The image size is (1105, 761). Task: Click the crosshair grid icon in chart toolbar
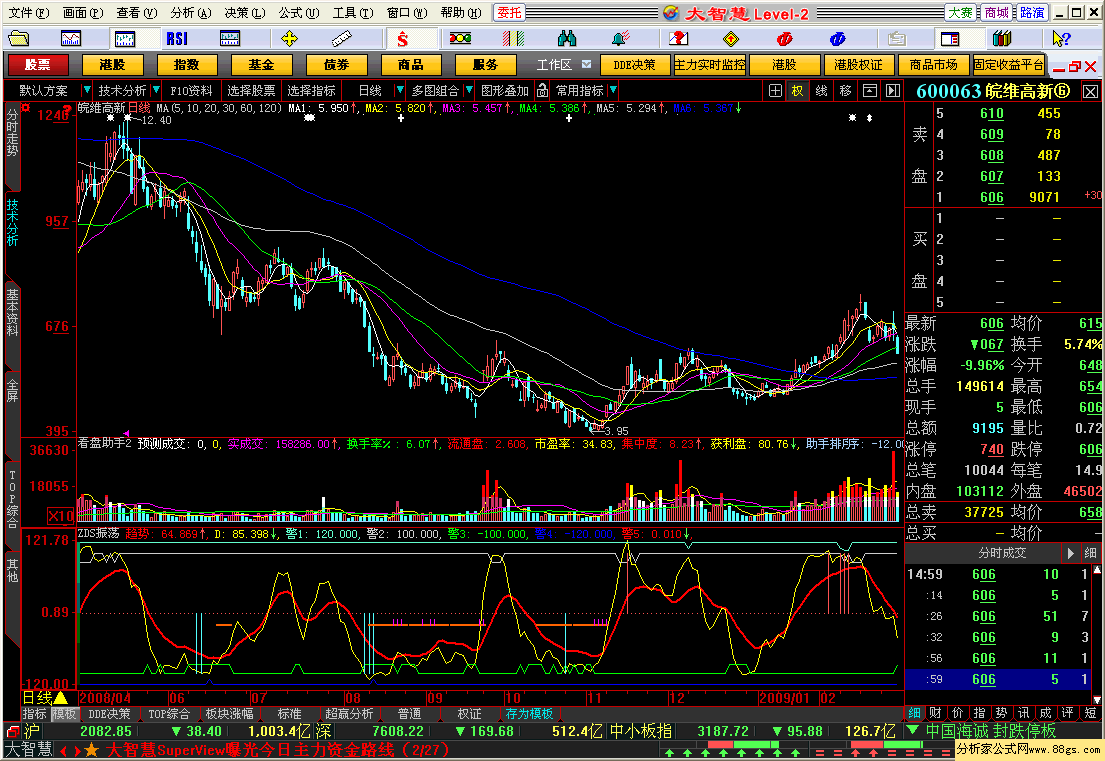[775, 90]
